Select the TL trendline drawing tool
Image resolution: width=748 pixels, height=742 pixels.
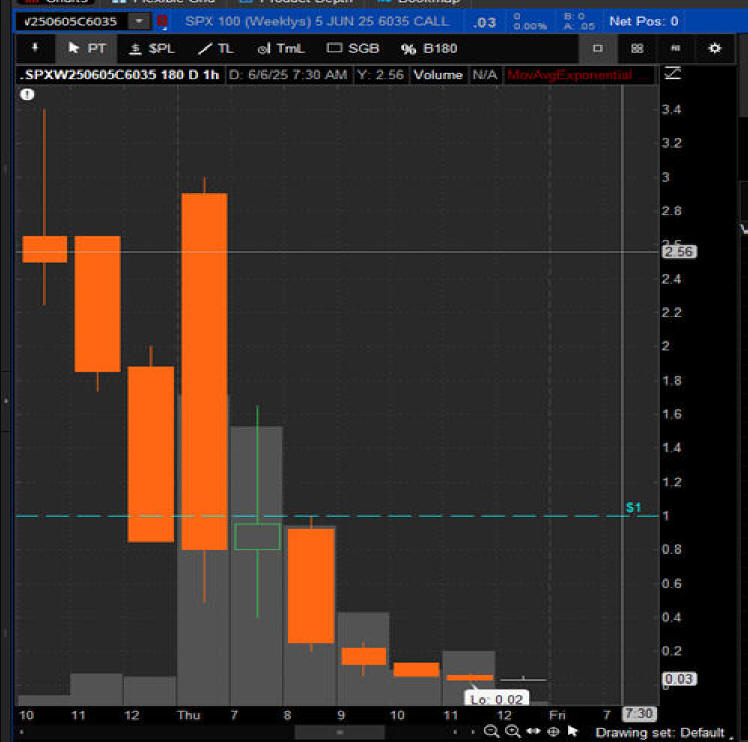click(215, 48)
